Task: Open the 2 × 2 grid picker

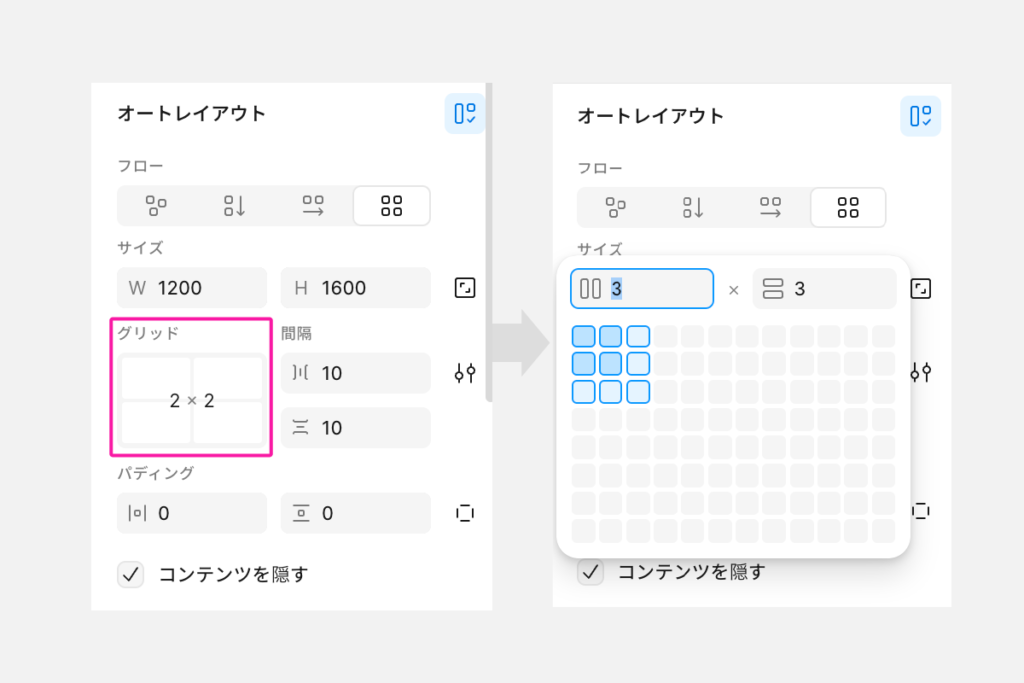Action: 191,401
